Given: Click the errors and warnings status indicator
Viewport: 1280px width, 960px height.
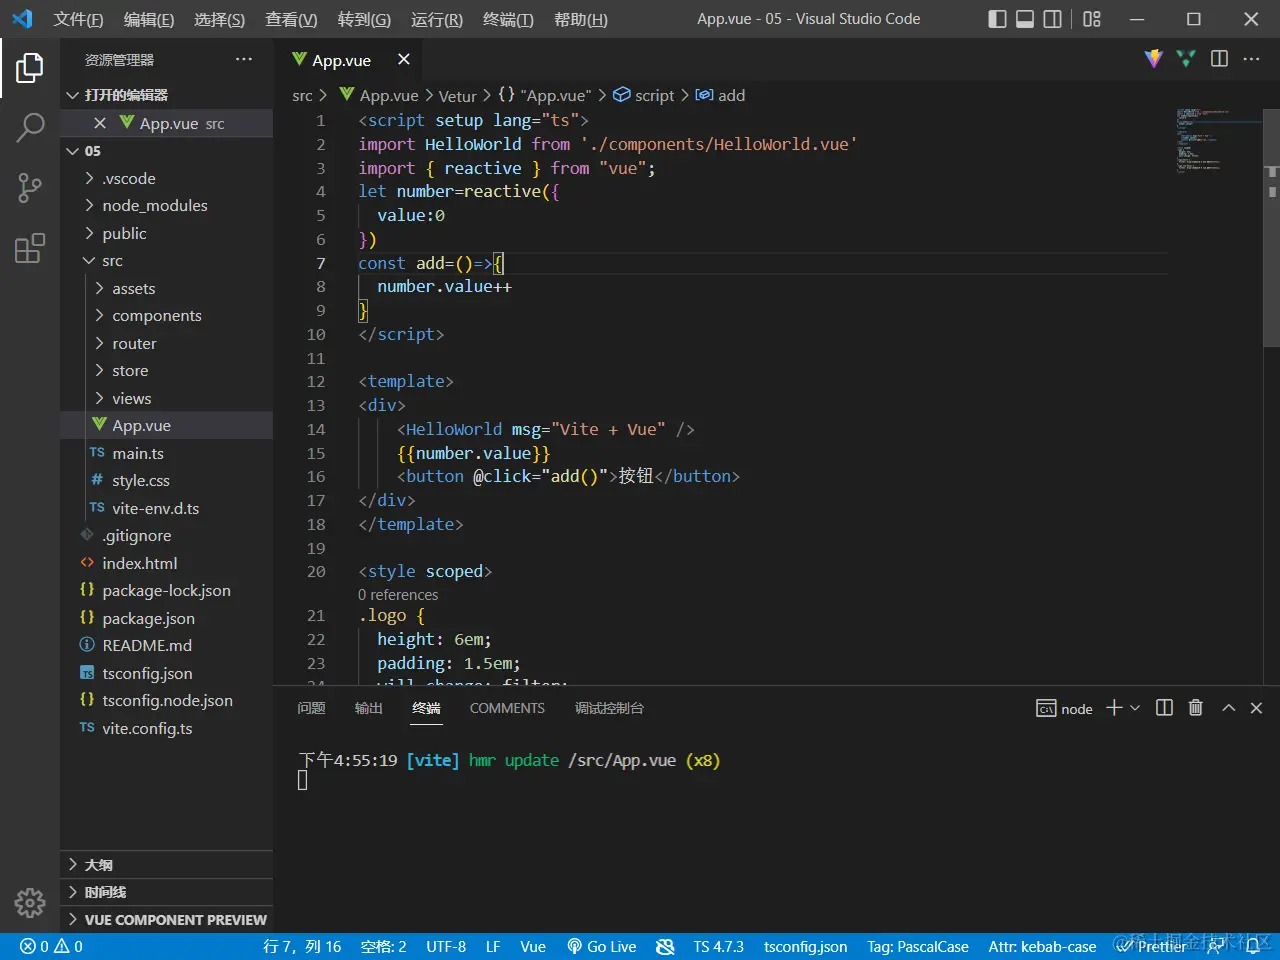Looking at the screenshot, I should click(52, 946).
